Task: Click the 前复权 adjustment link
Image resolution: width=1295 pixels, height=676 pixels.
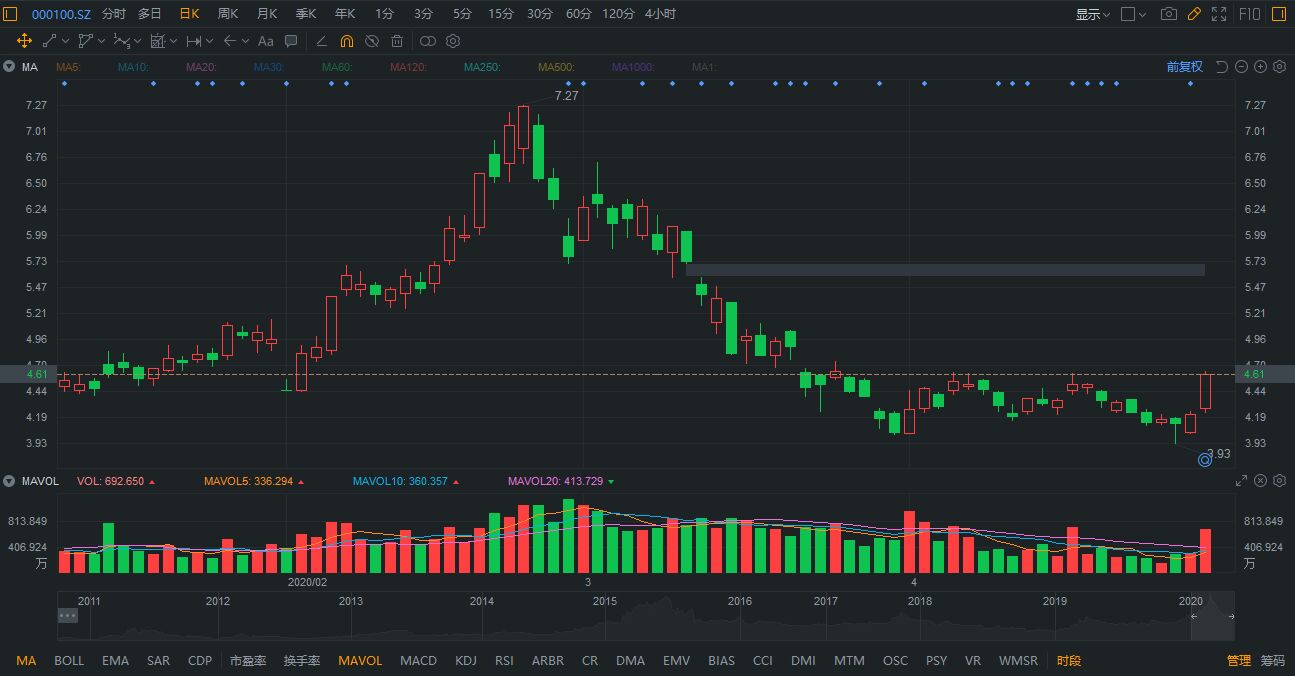Action: click(x=1184, y=67)
